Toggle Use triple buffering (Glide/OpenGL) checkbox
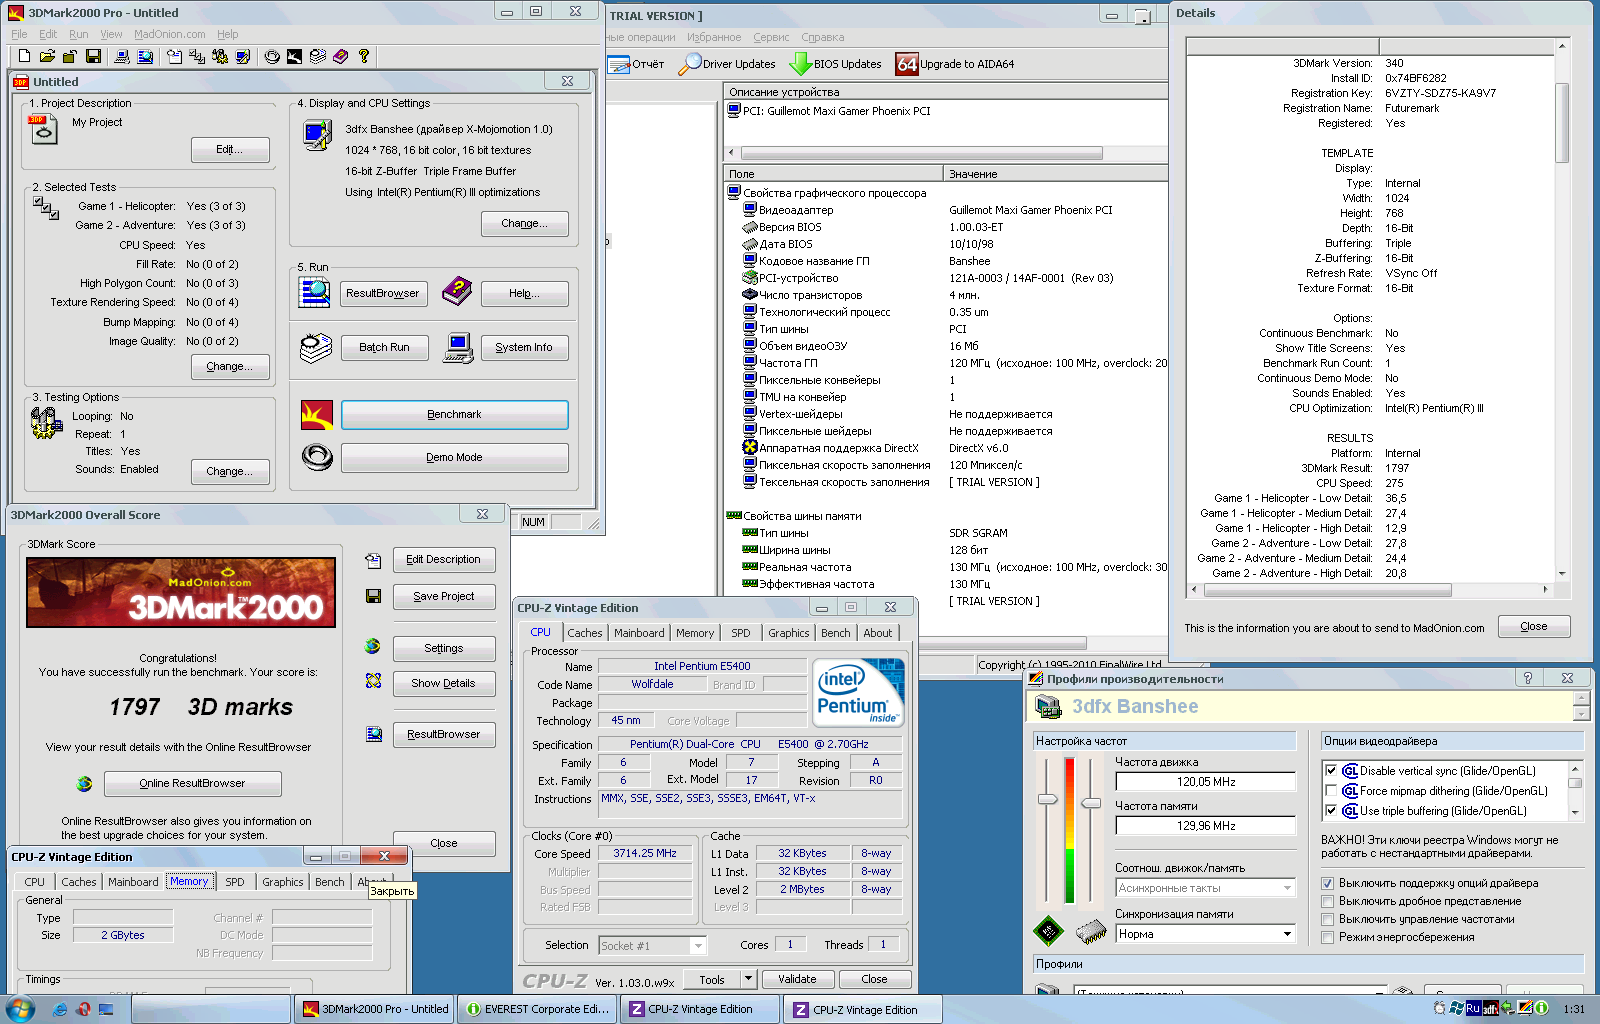The image size is (1600, 1024). 1331,811
